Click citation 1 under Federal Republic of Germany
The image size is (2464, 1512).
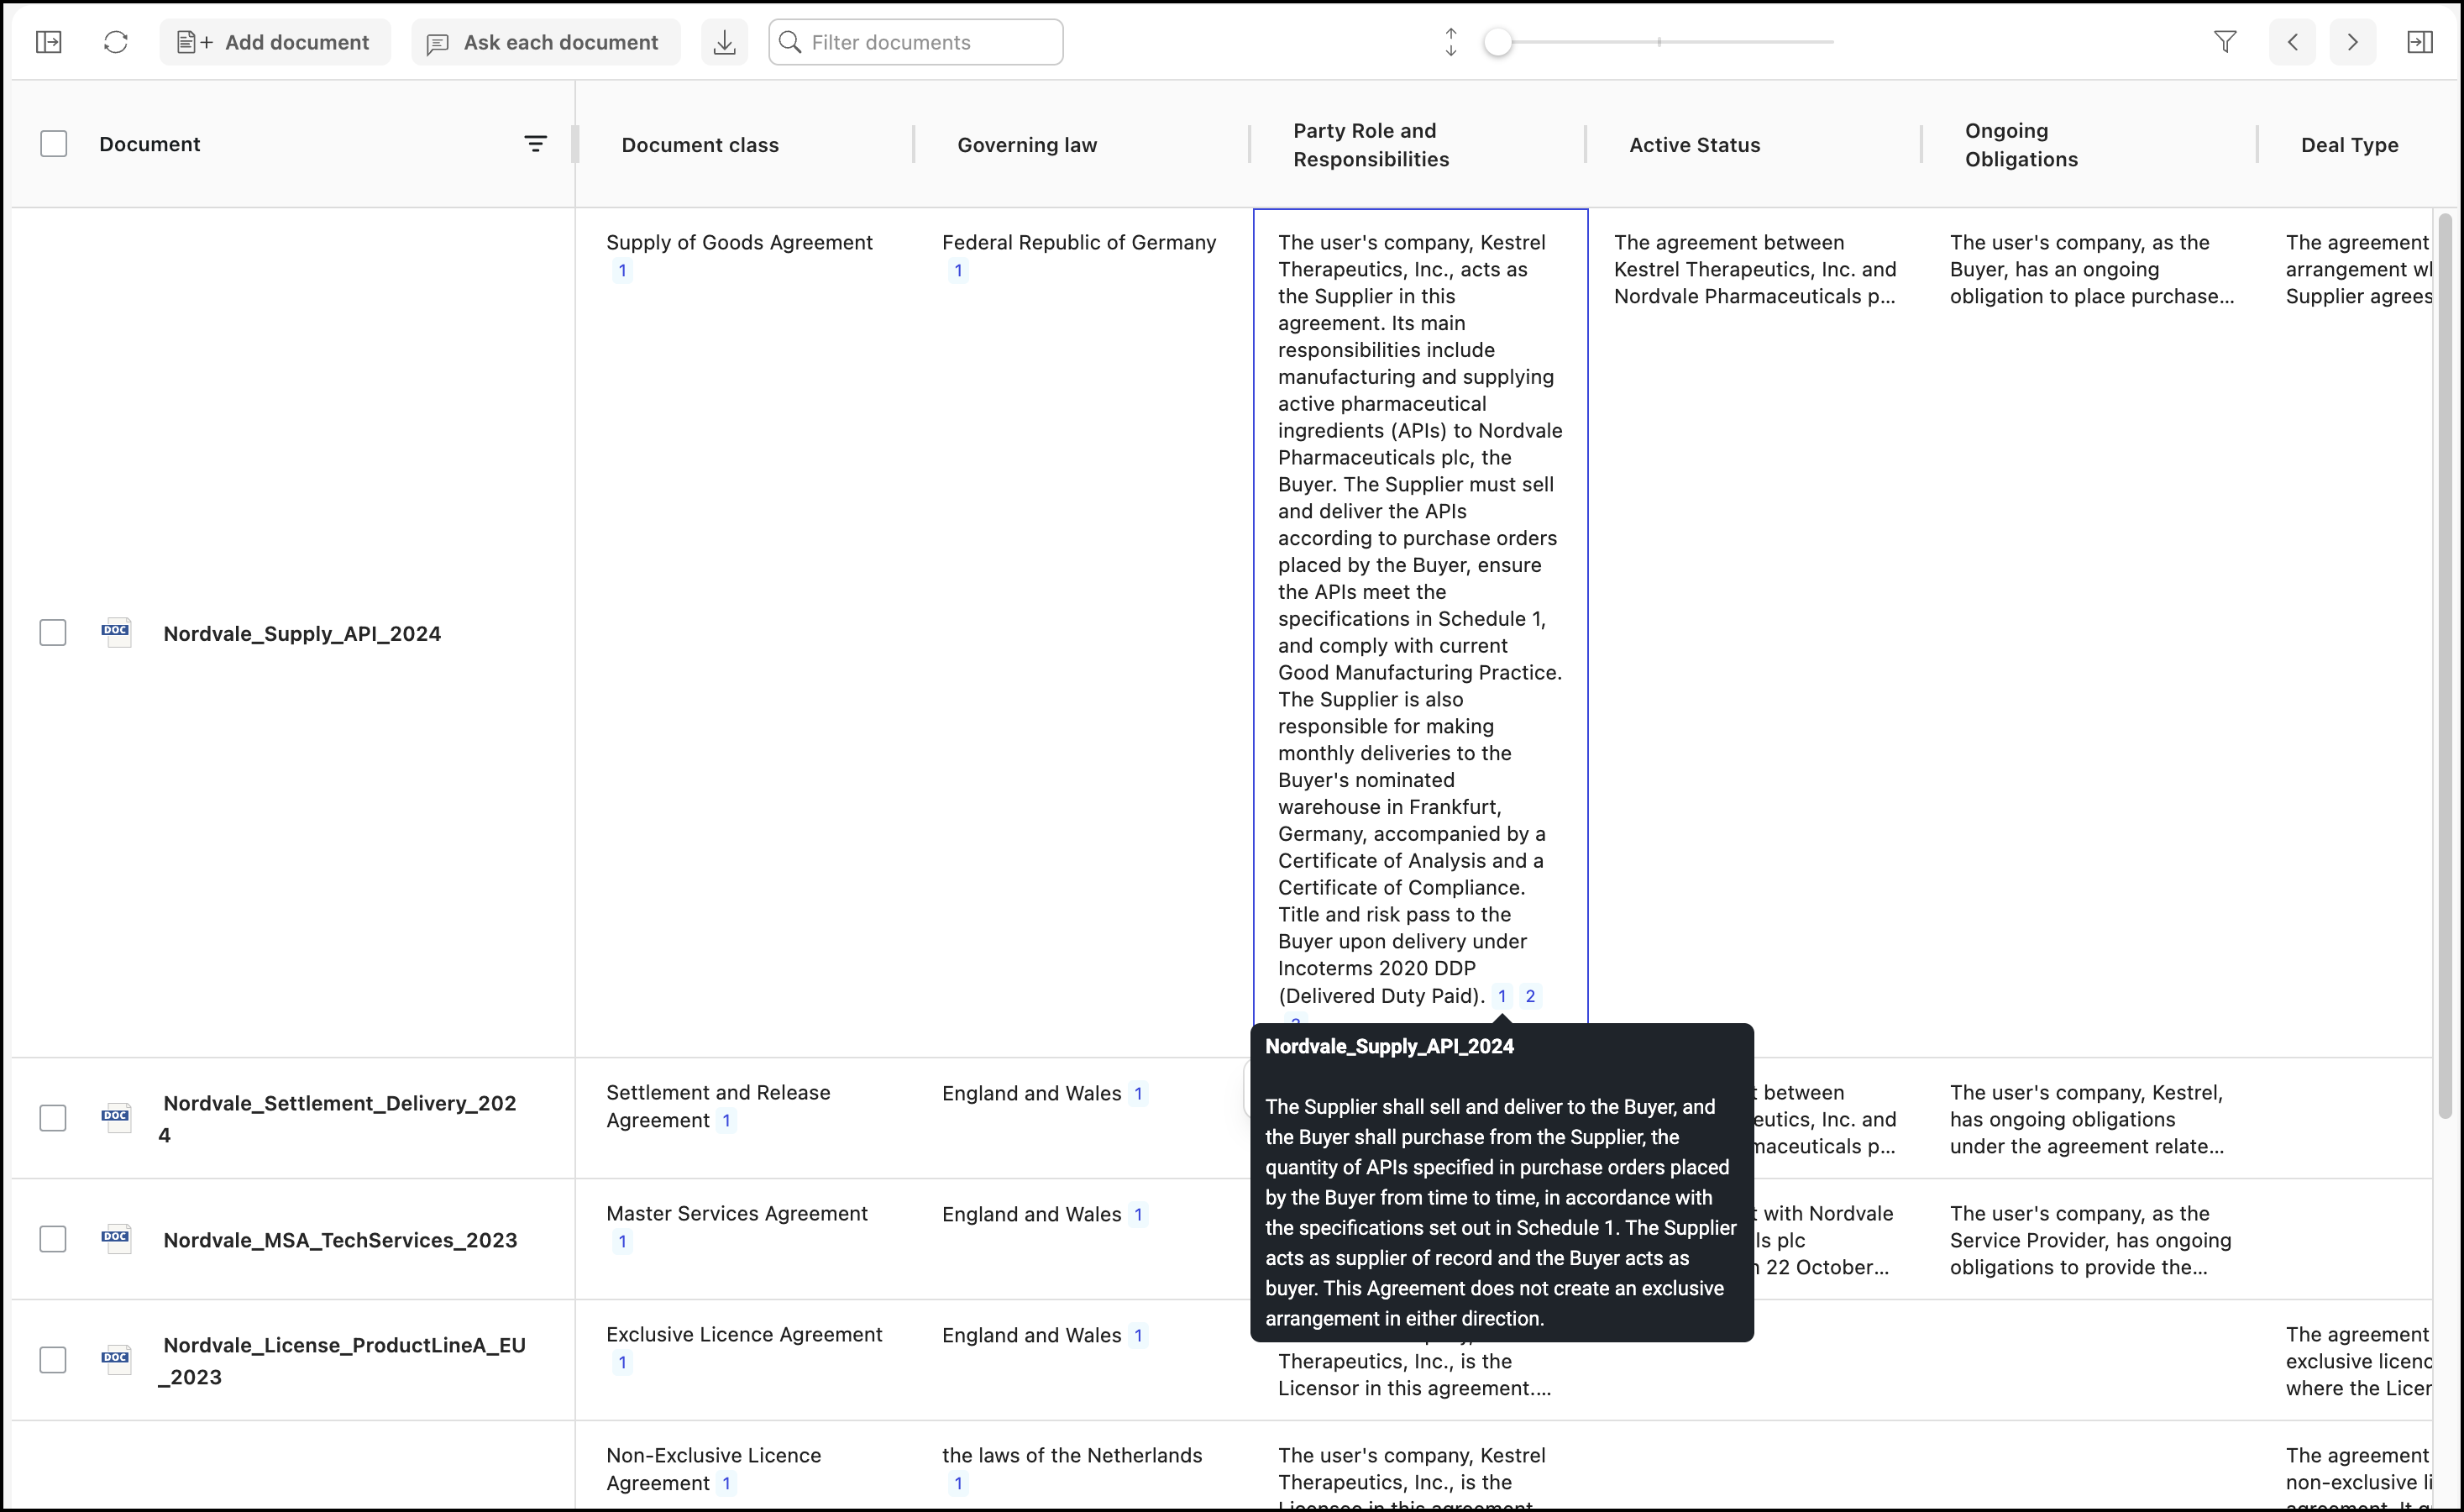tap(958, 270)
